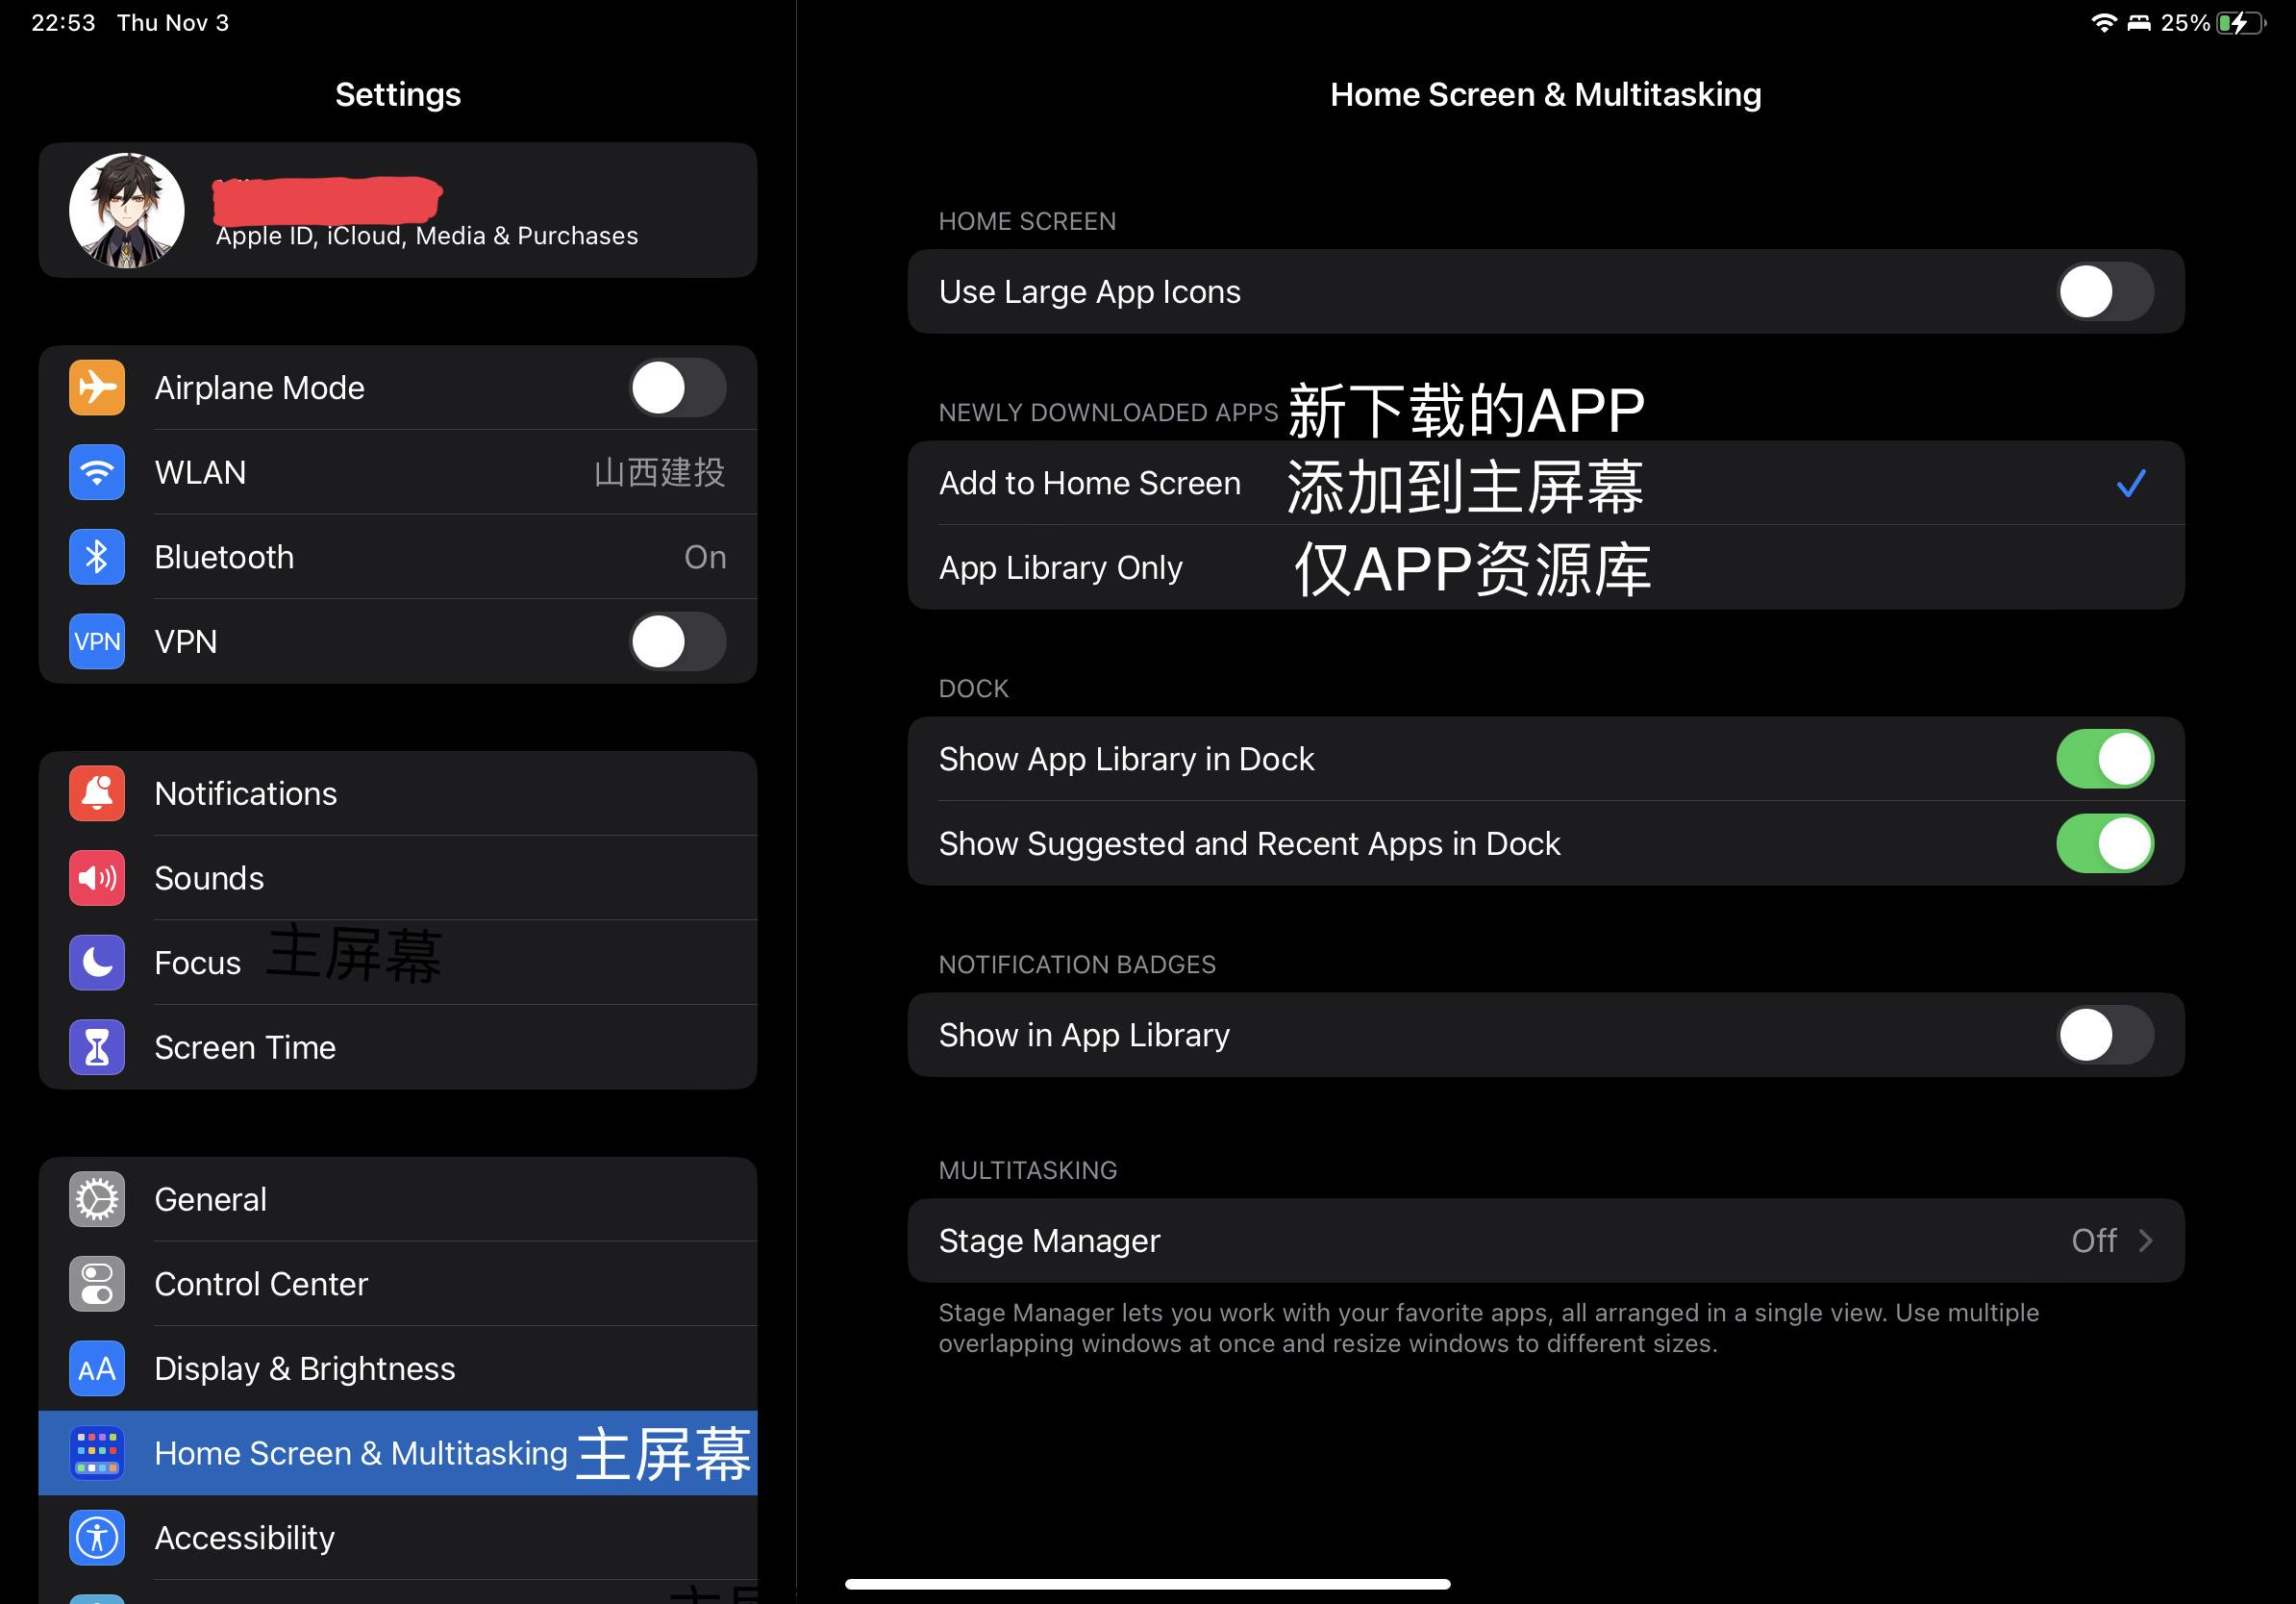Open Control Center settings
Screen dimensions: 2296x1604
(x=398, y=1284)
